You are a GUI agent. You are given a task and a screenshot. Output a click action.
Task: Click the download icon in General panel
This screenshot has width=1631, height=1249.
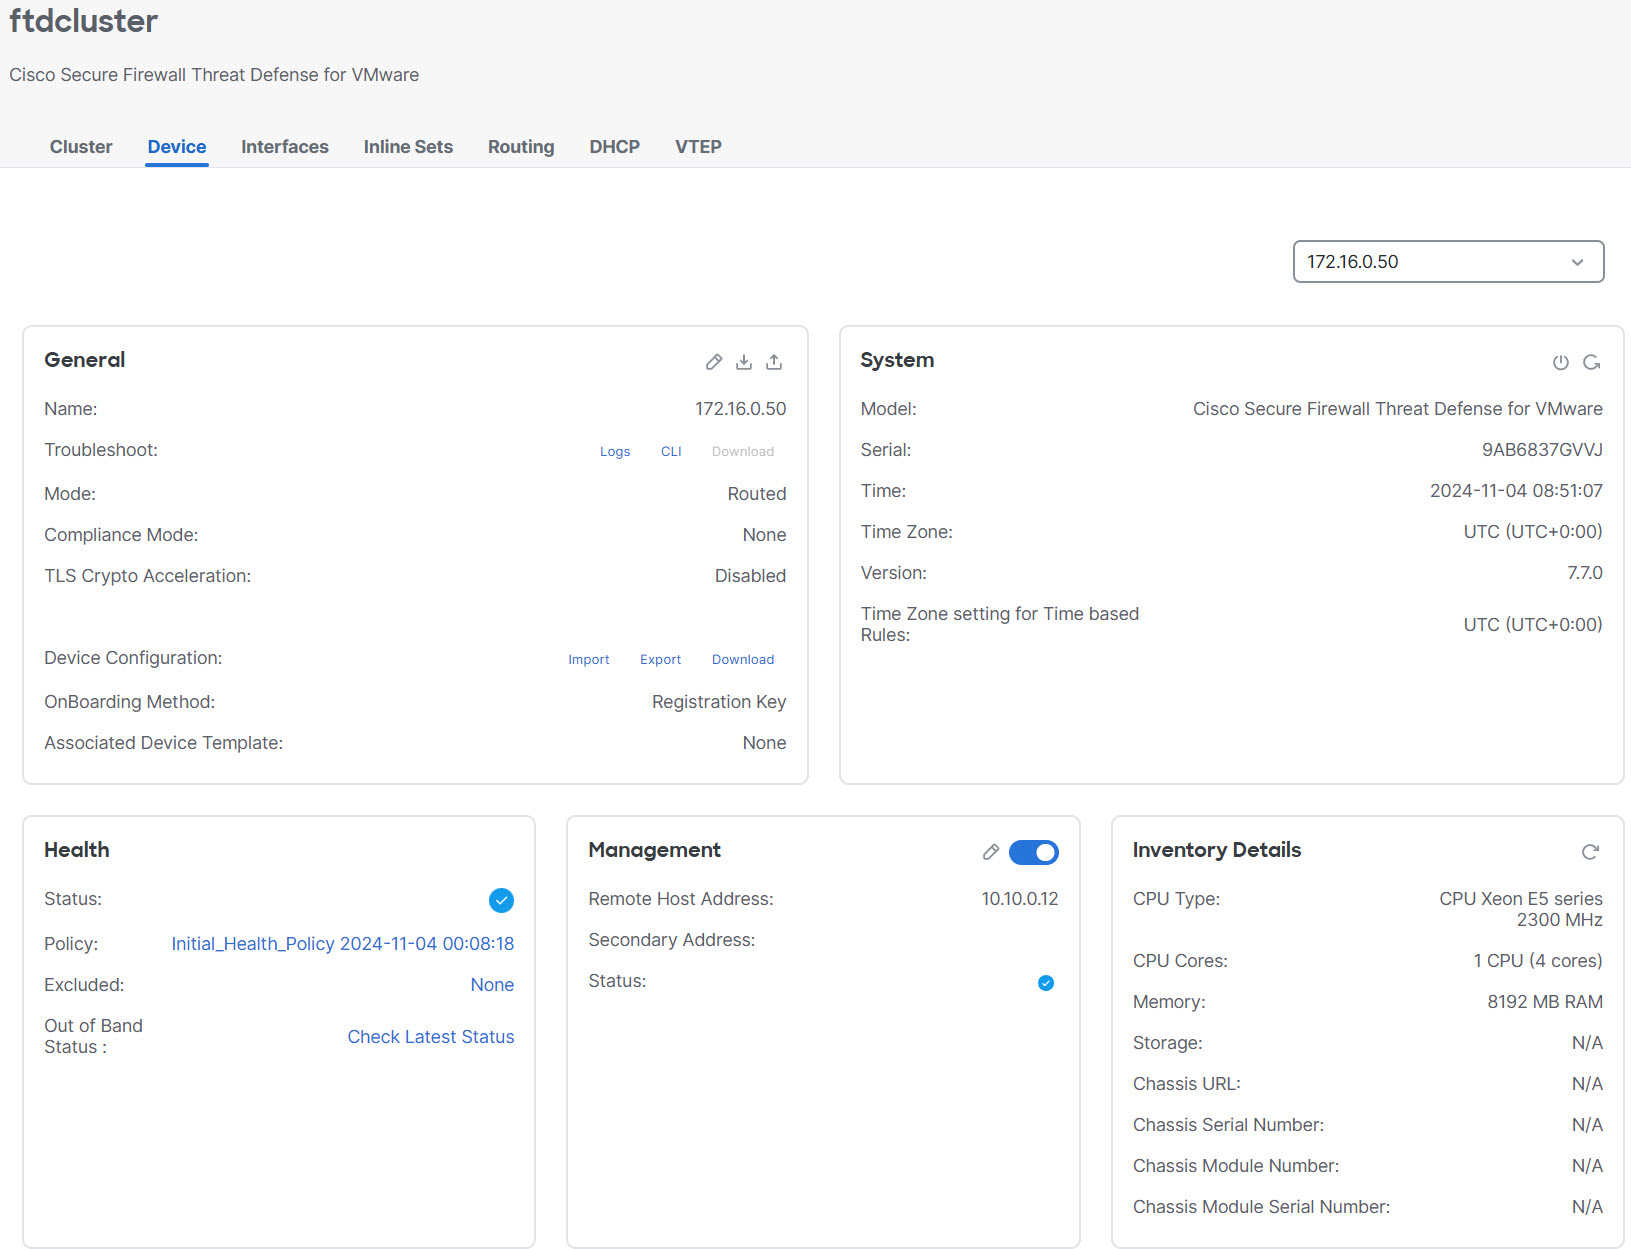(744, 361)
